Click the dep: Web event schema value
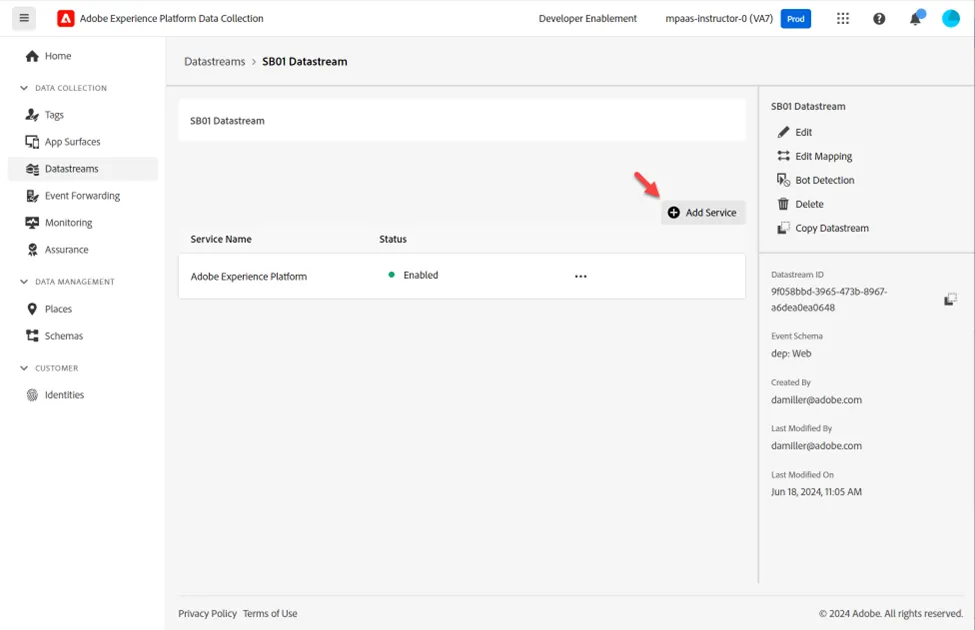Screen dimensions: 975x630 pyautogui.click(x=791, y=353)
